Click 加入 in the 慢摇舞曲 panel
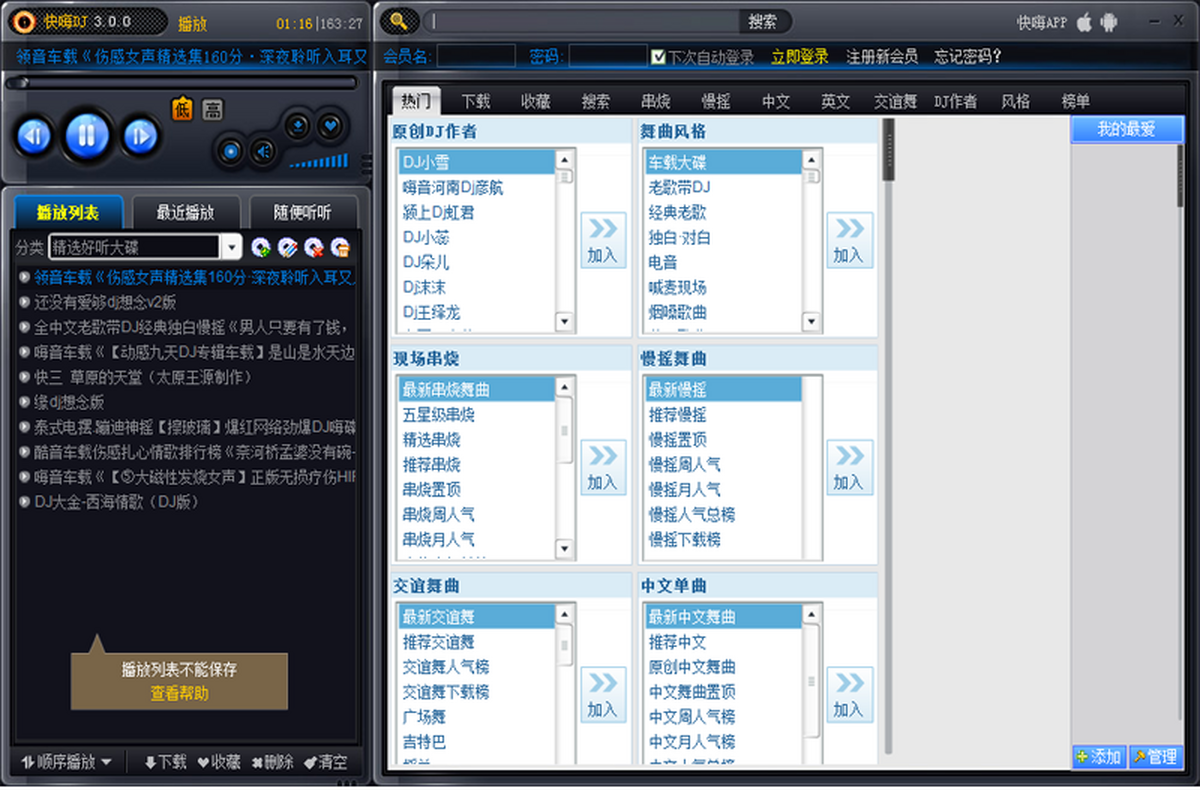Image resolution: width=1200 pixels, height=800 pixels. click(848, 468)
